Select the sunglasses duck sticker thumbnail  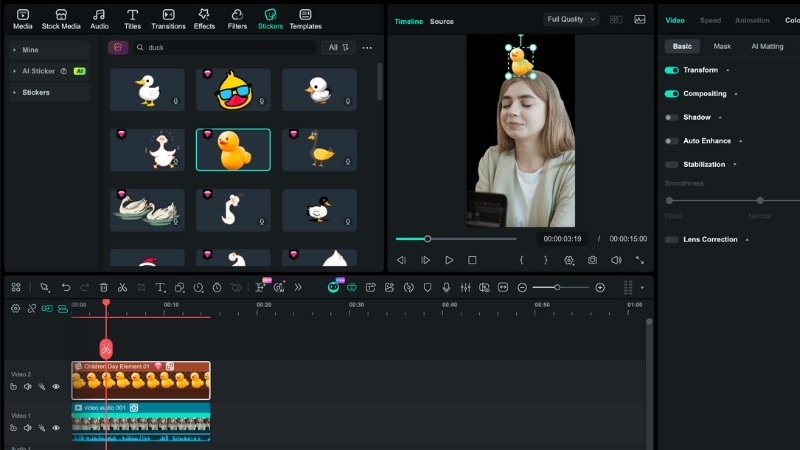233,90
